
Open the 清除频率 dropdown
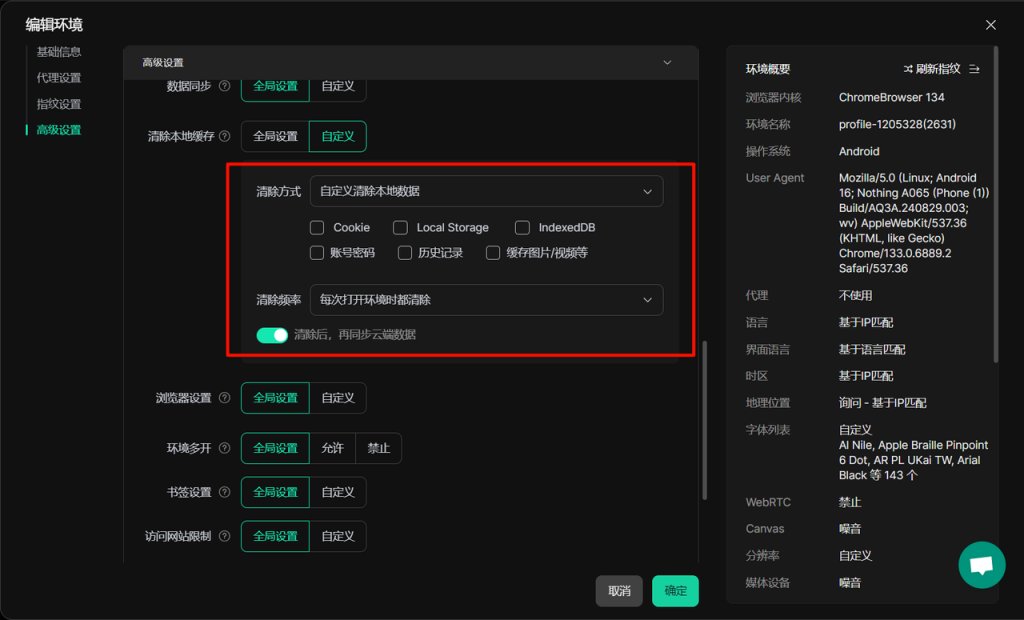point(486,299)
